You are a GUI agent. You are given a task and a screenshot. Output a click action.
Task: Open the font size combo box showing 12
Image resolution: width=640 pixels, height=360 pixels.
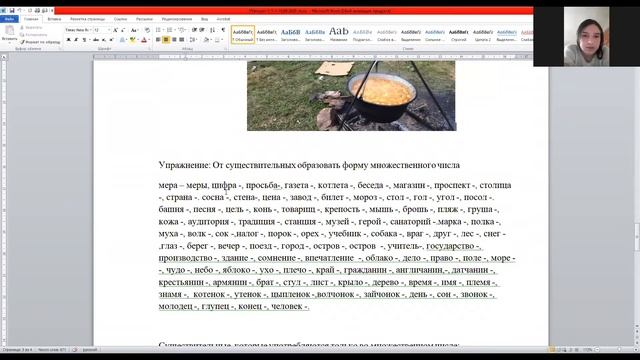[102, 30]
